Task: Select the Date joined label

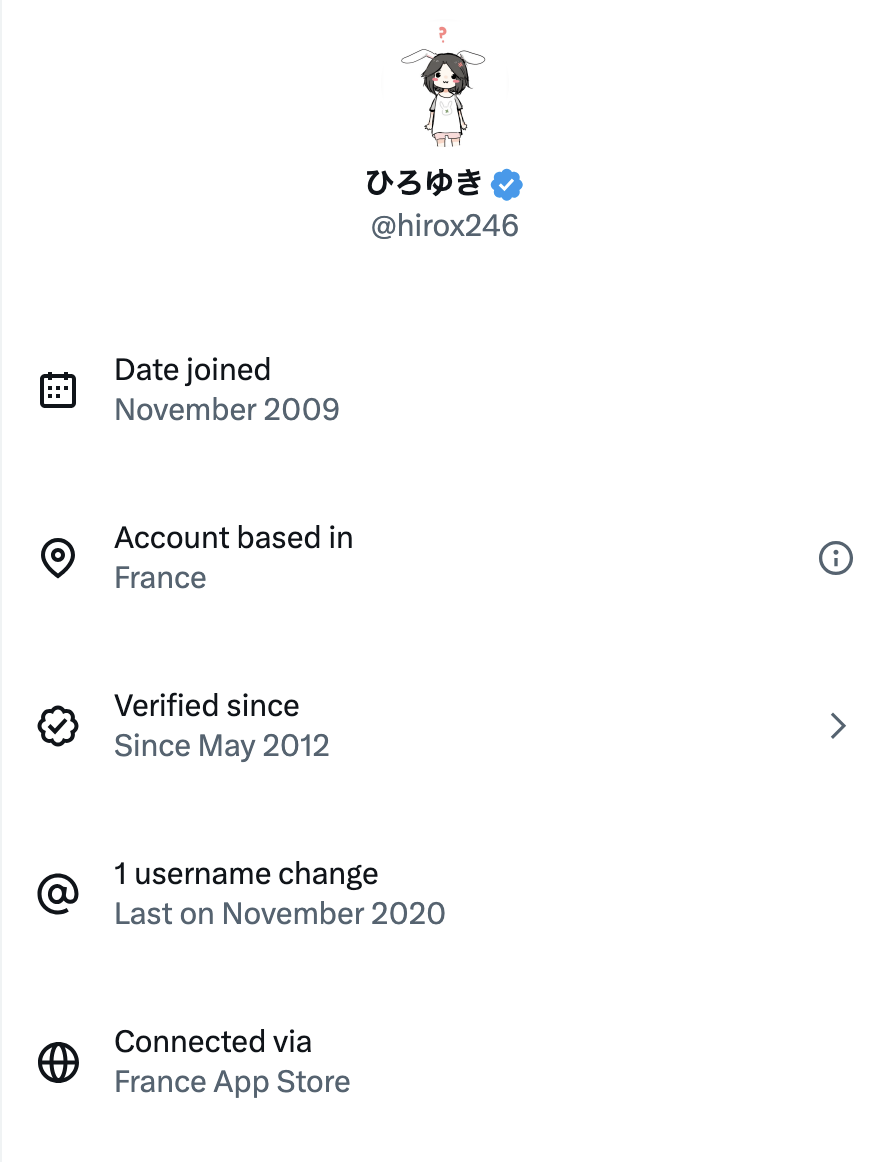Action: [x=193, y=370]
